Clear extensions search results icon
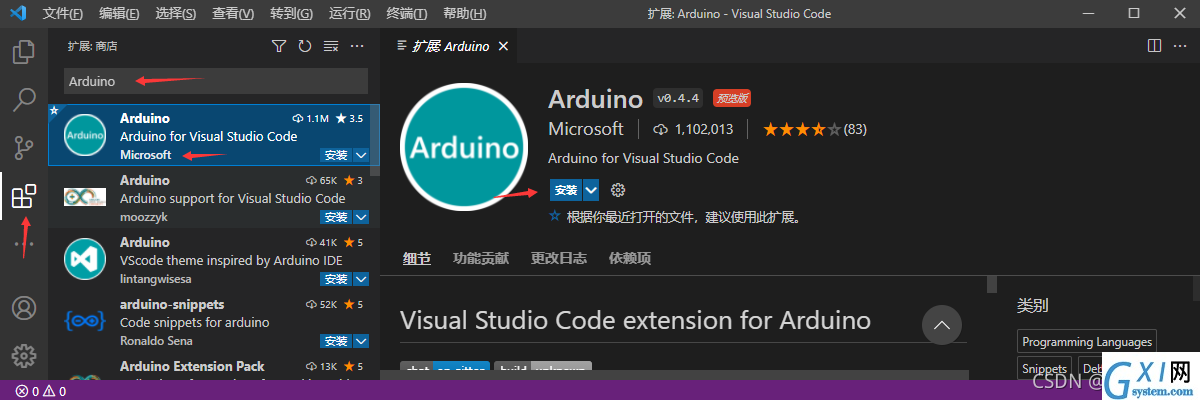Screen dimensions: 1200x400 [331, 46]
